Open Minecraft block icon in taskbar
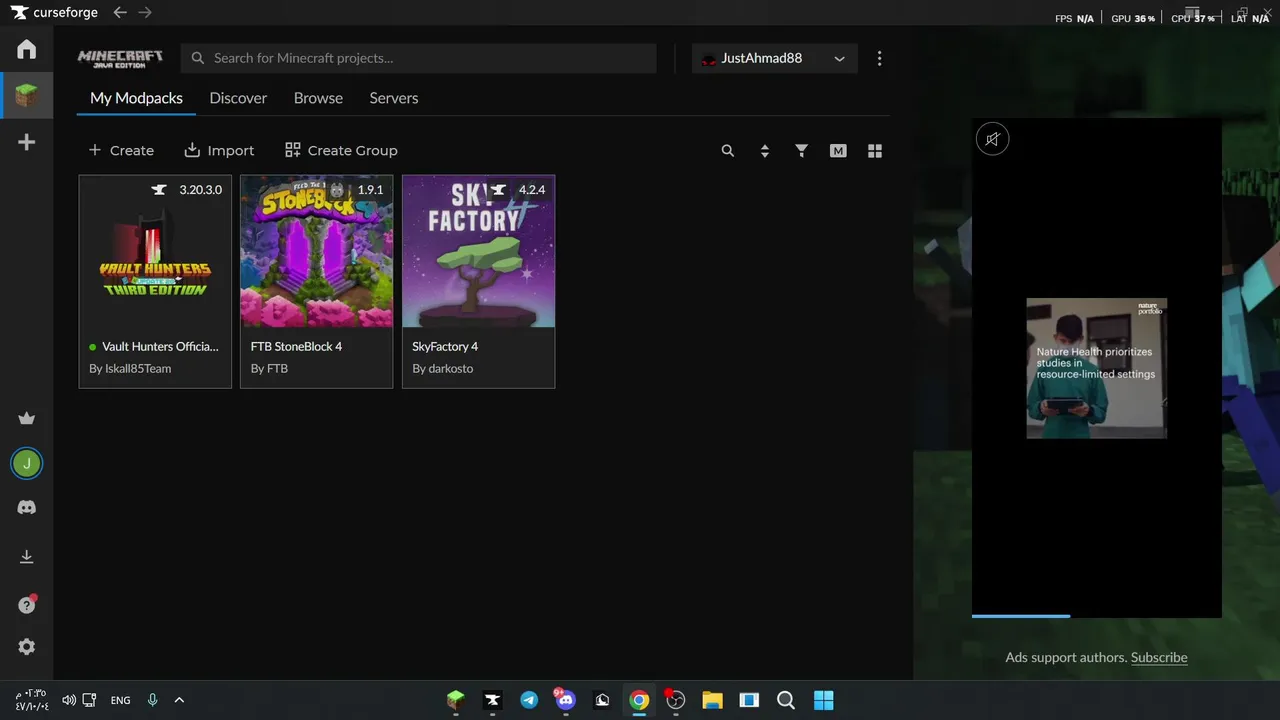Viewport: 1280px width, 720px height. [455, 700]
